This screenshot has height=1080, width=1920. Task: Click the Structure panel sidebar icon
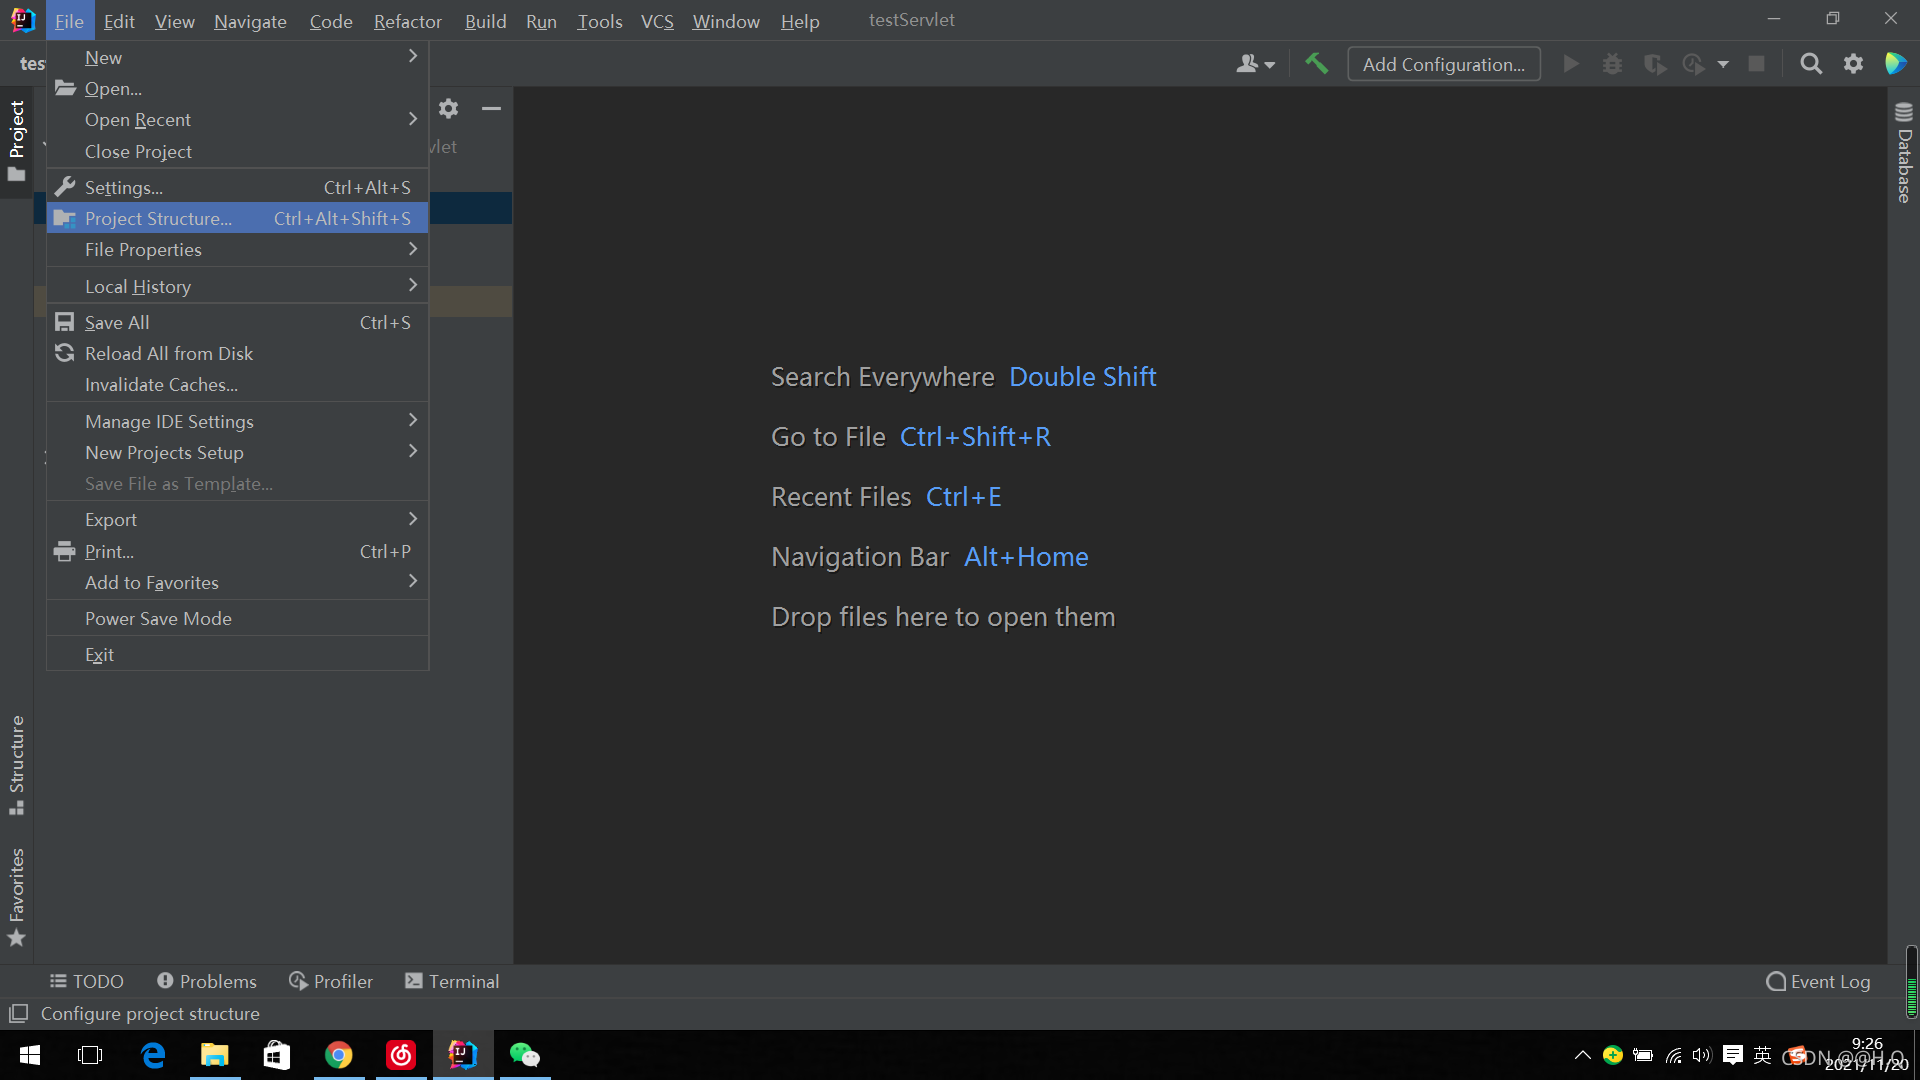pos(17,766)
